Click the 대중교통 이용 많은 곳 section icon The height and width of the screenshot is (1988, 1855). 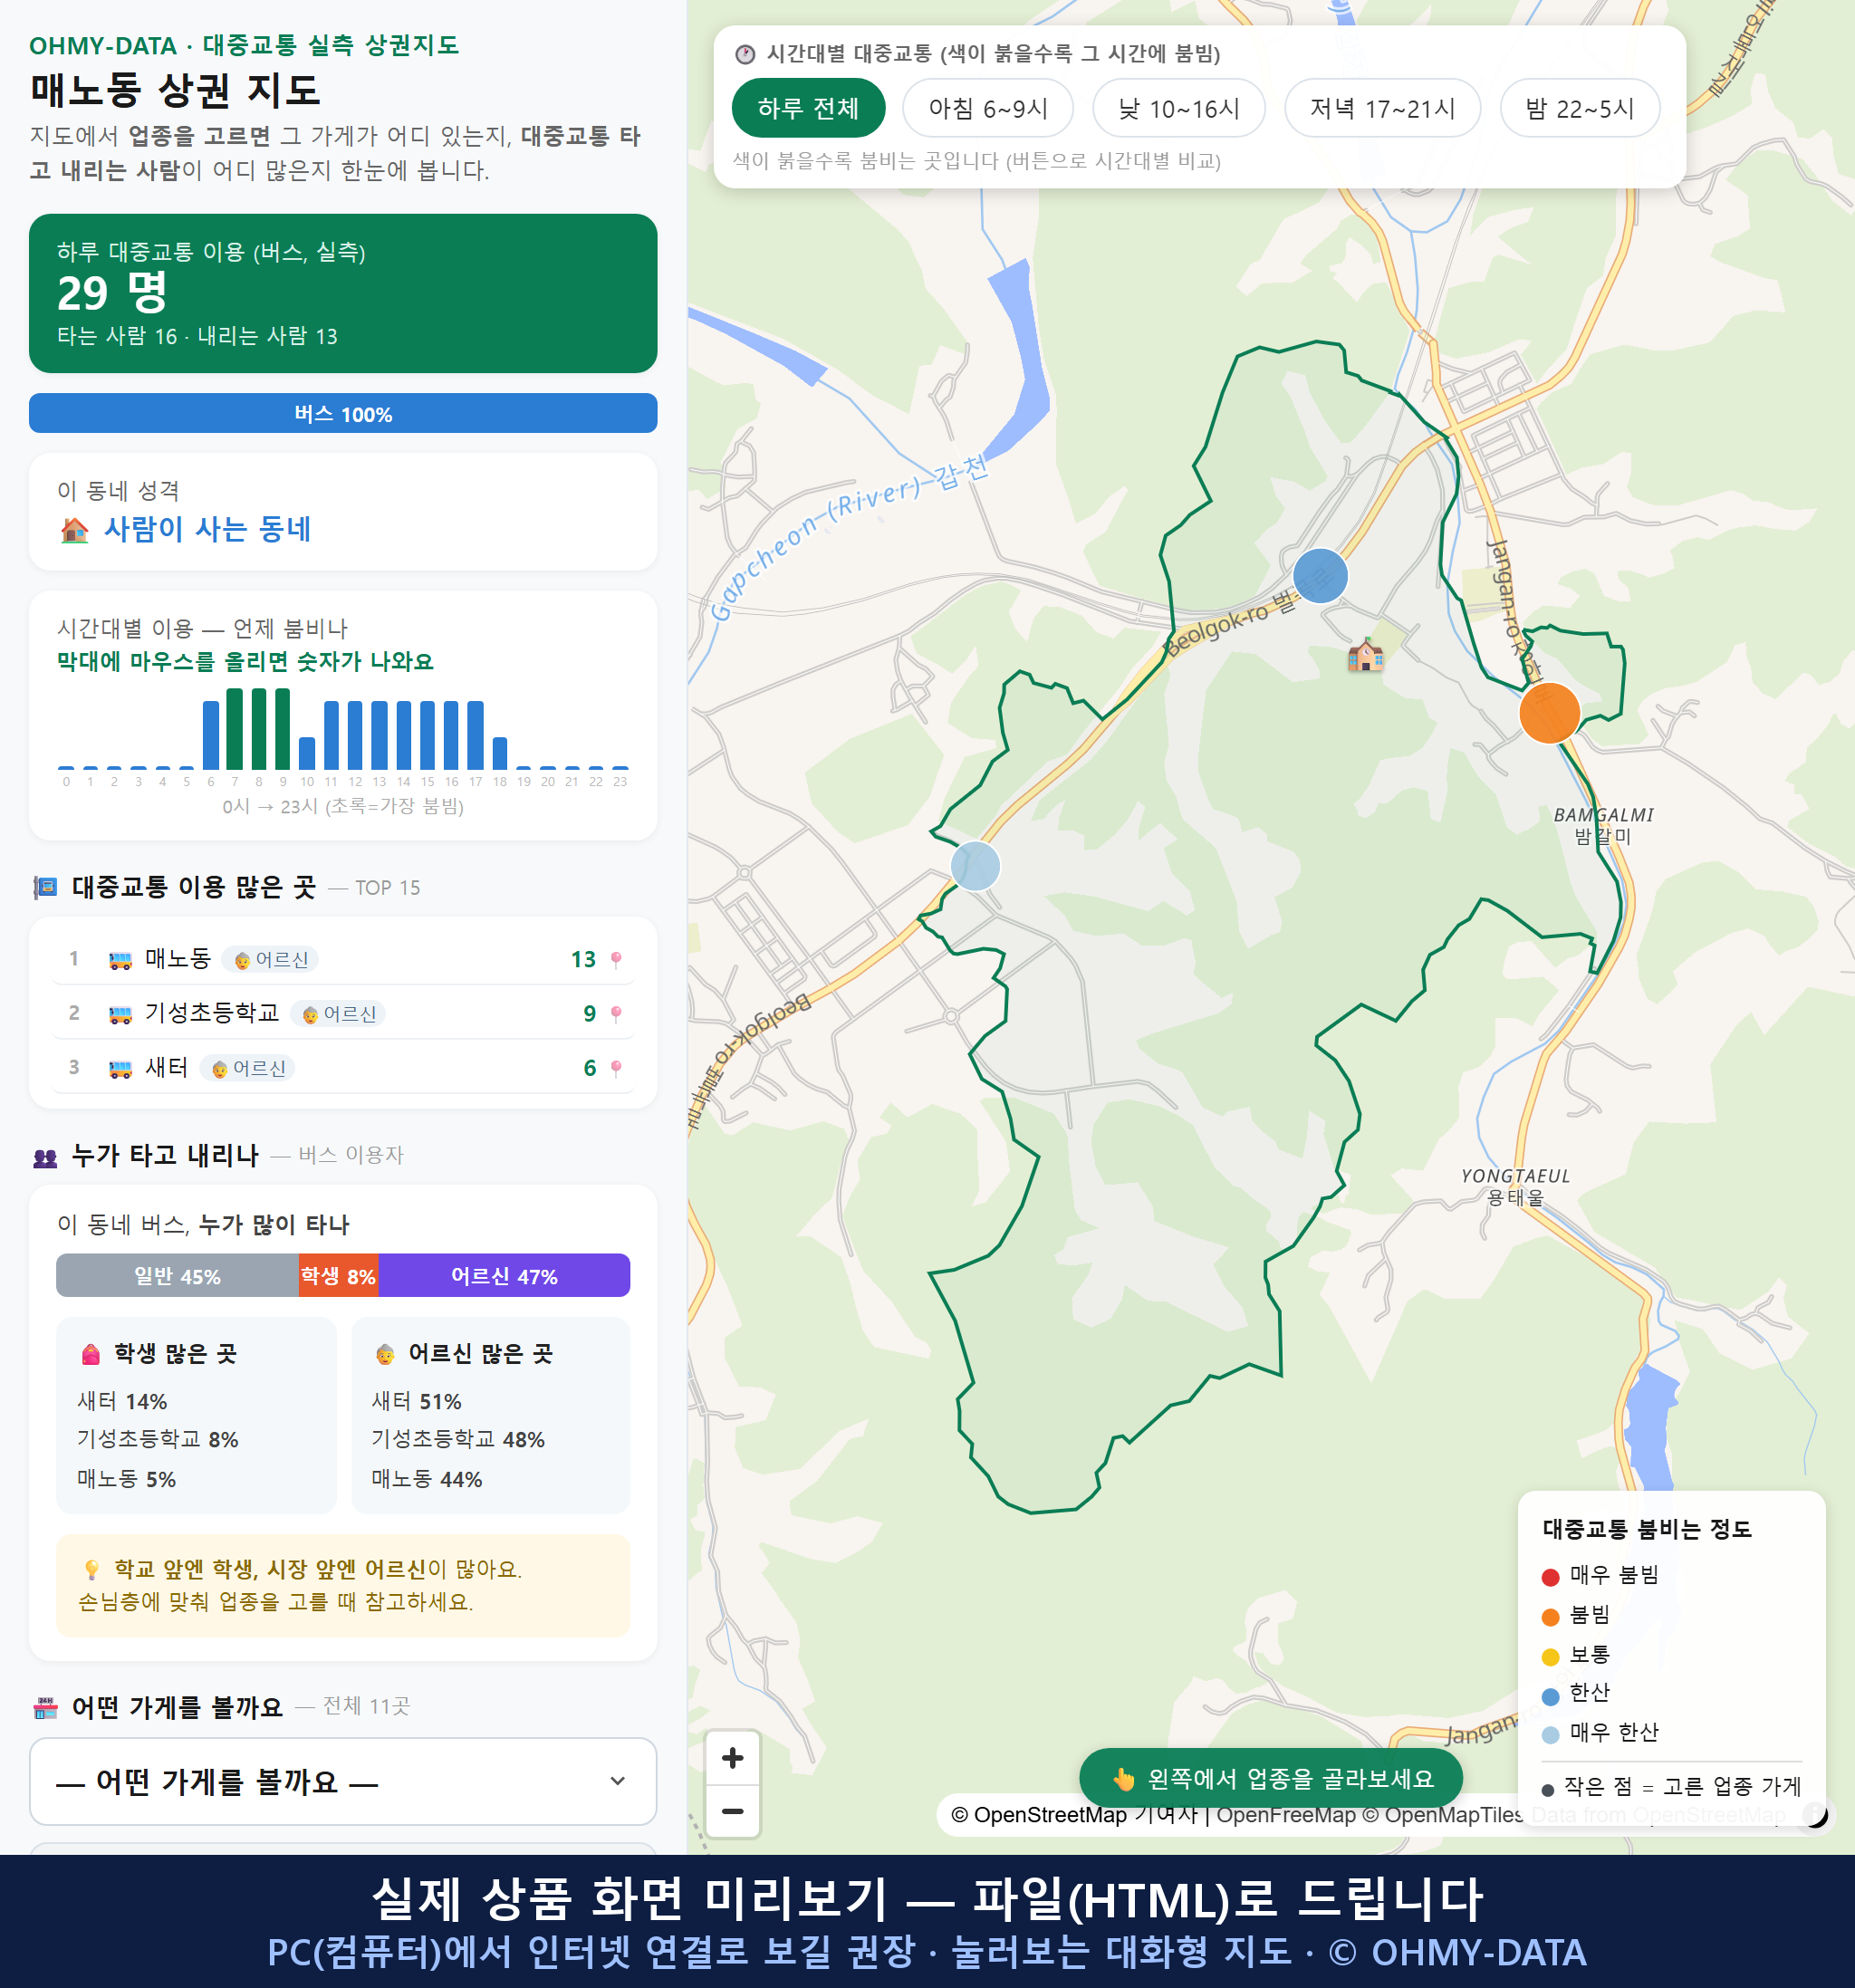tap(45, 887)
